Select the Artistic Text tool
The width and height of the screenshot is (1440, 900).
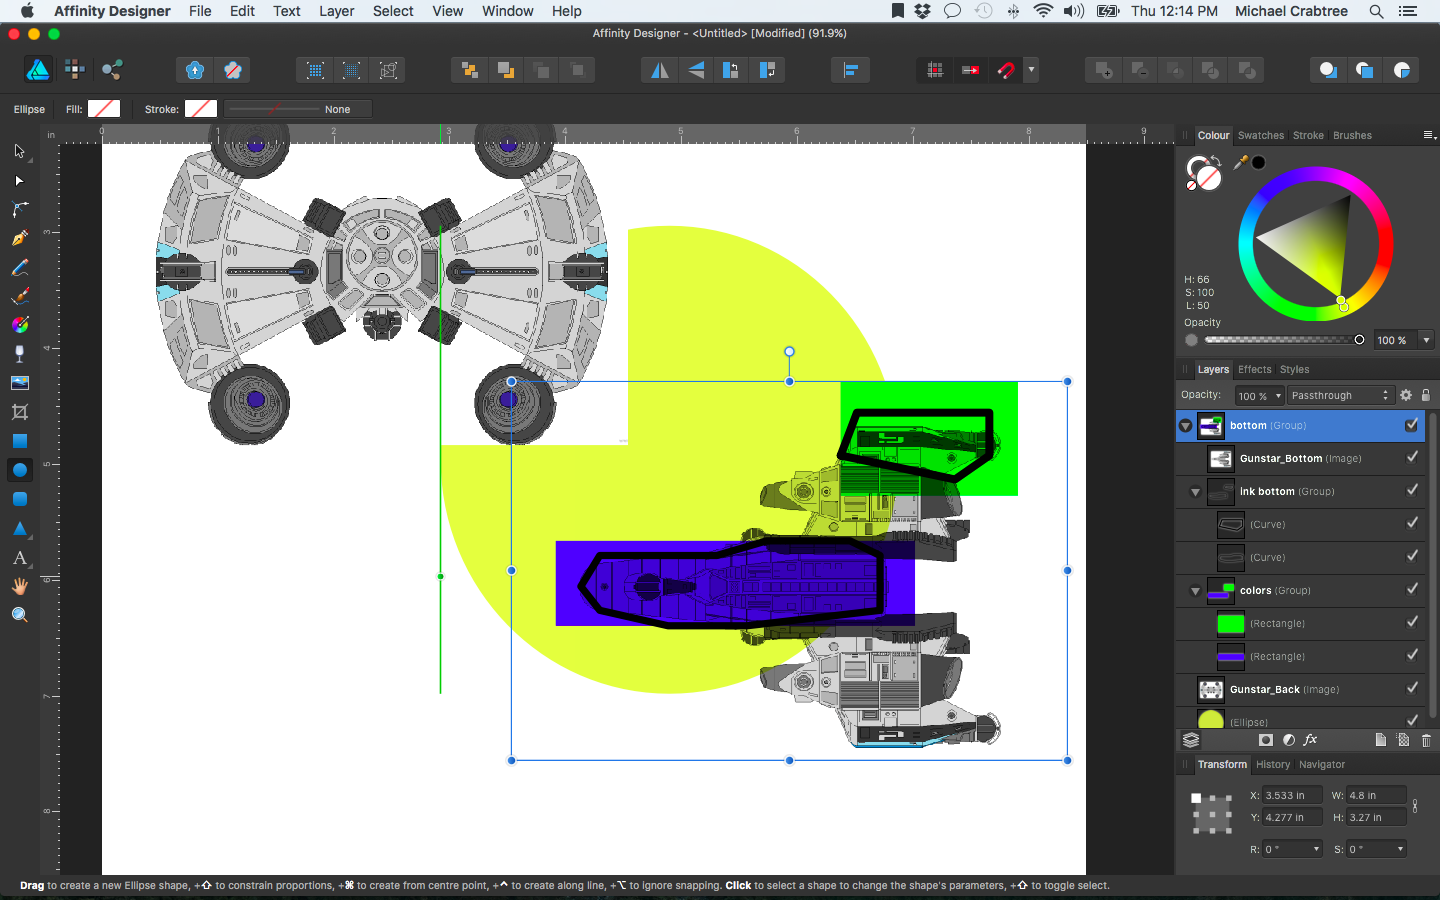(x=19, y=557)
